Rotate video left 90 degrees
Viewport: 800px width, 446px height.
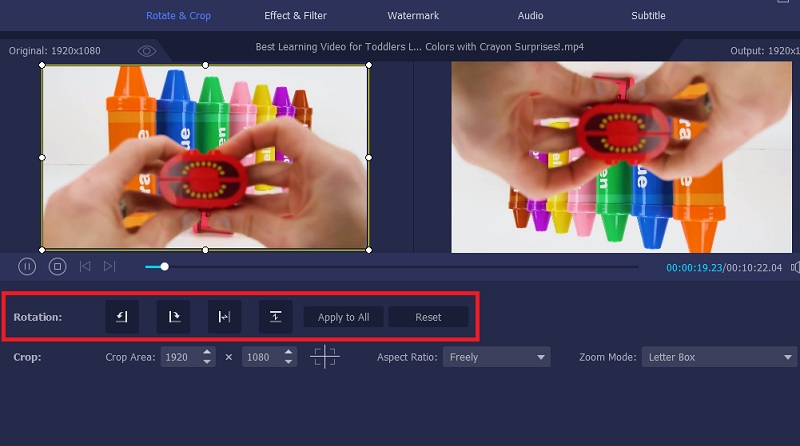coord(122,317)
